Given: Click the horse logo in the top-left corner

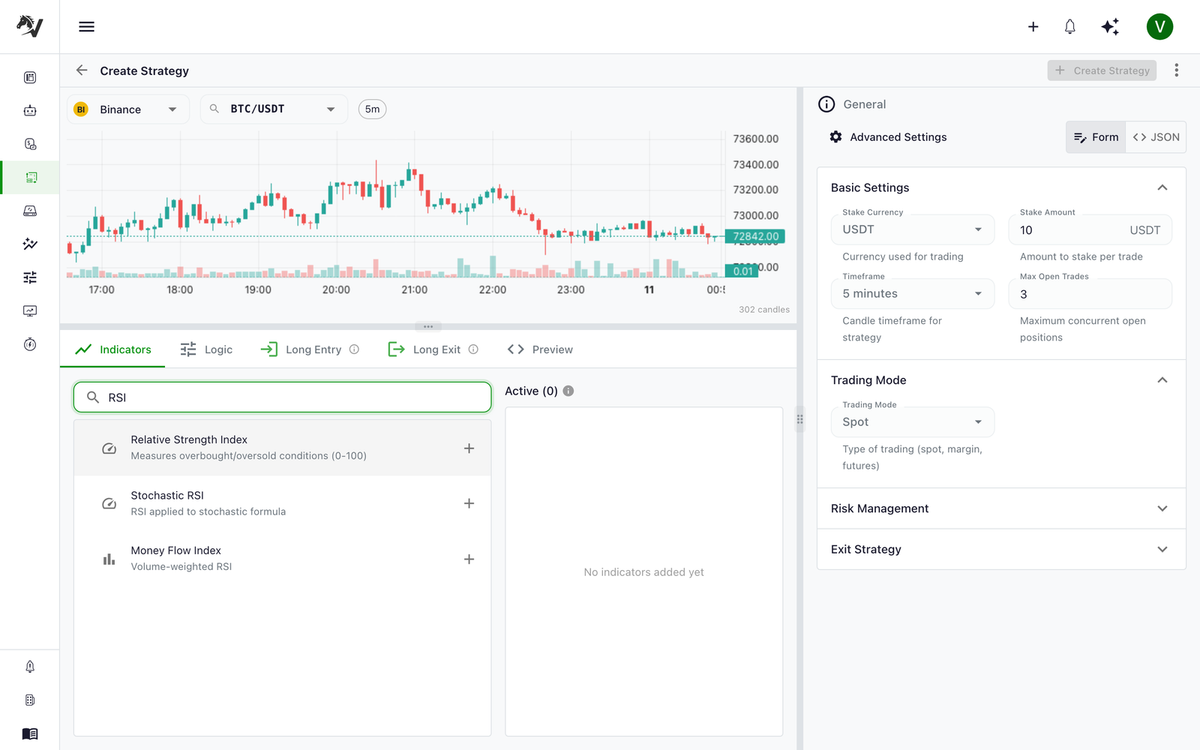Looking at the screenshot, I should (x=30, y=27).
